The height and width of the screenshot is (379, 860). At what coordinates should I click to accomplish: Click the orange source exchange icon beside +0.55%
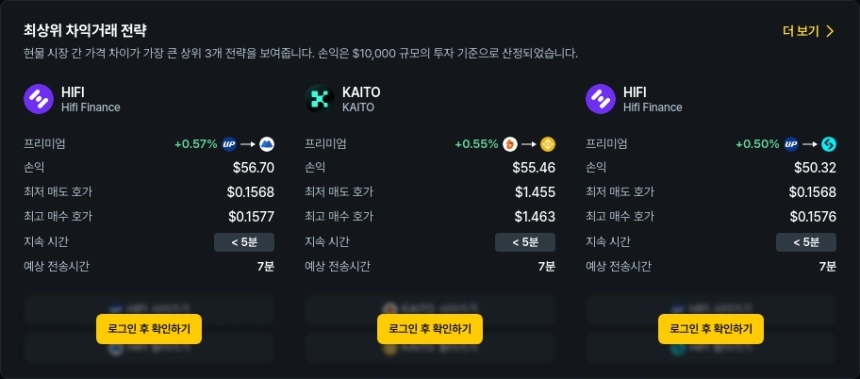tap(511, 144)
